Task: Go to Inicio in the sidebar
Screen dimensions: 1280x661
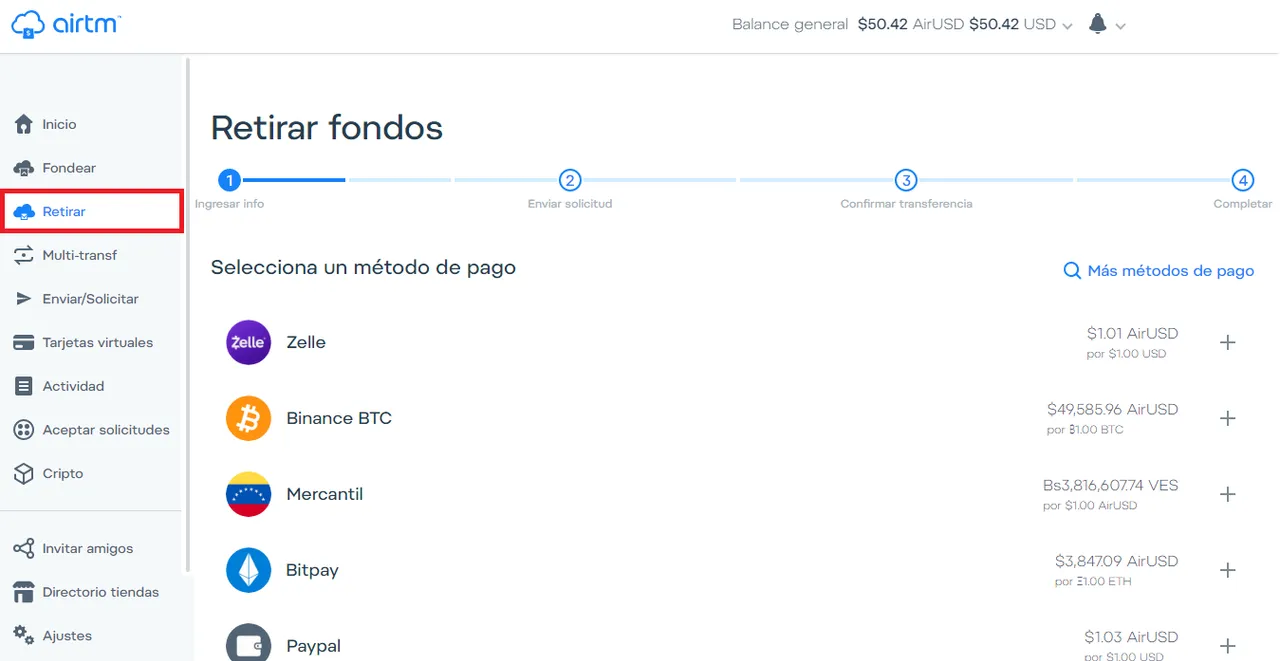Action: tap(59, 124)
